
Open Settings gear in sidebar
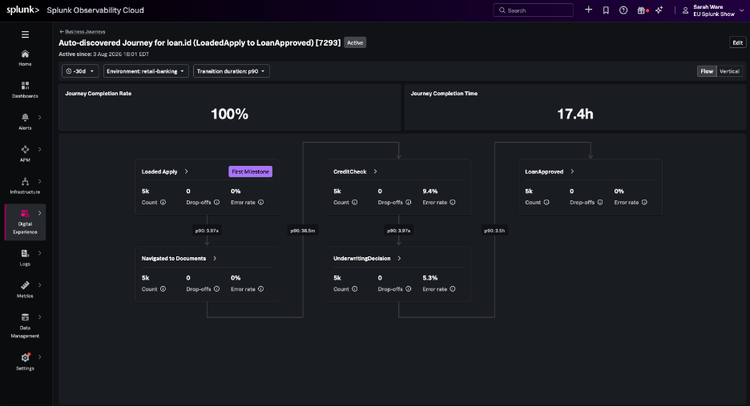click(x=25, y=362)
